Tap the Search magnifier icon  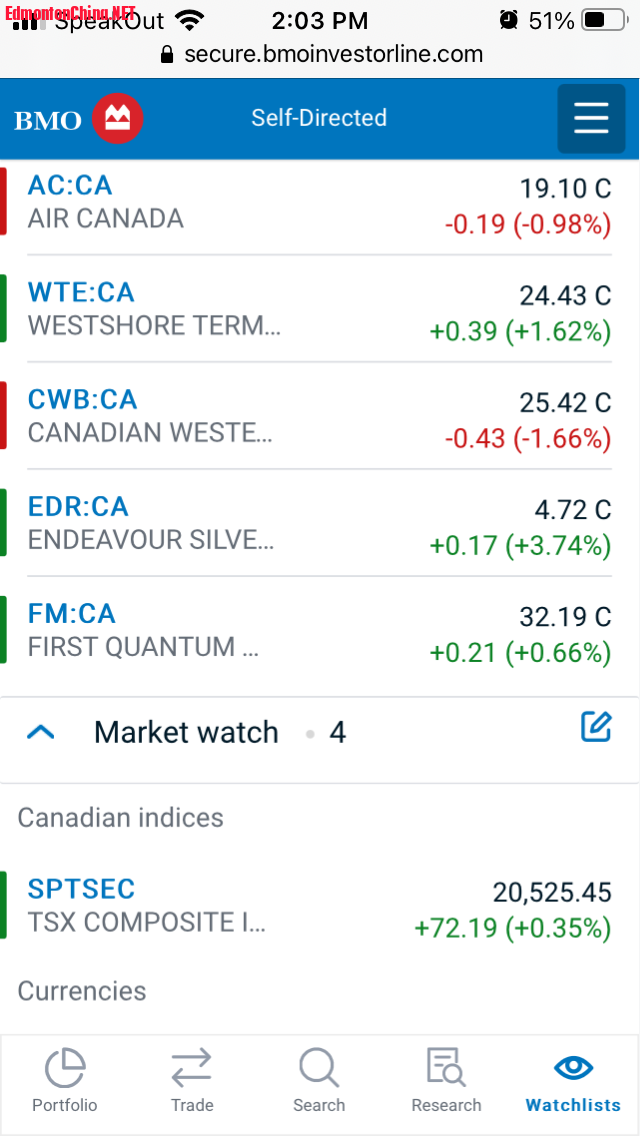[x=319, y=1067]
